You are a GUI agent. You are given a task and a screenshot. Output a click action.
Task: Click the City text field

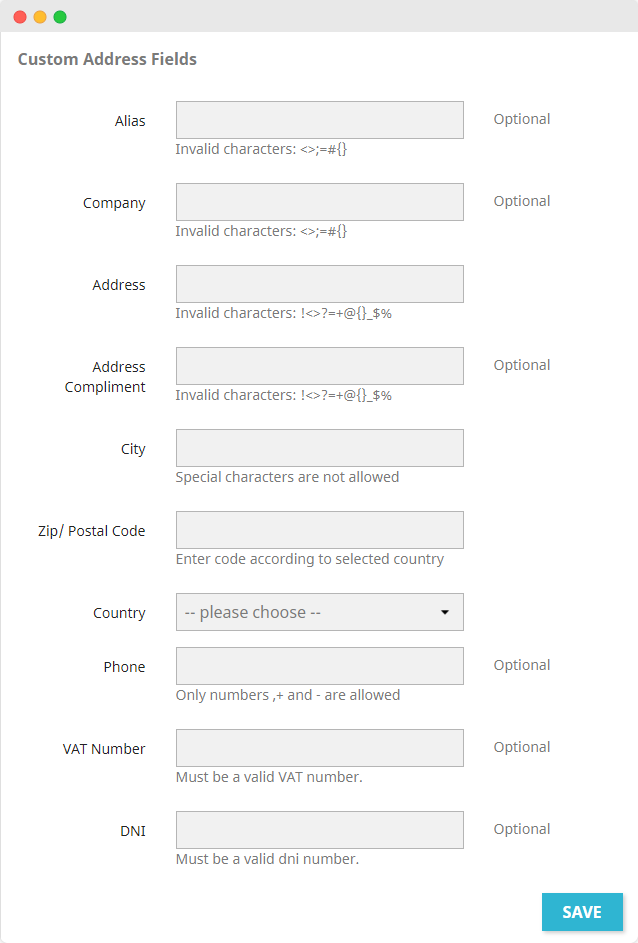319,448
